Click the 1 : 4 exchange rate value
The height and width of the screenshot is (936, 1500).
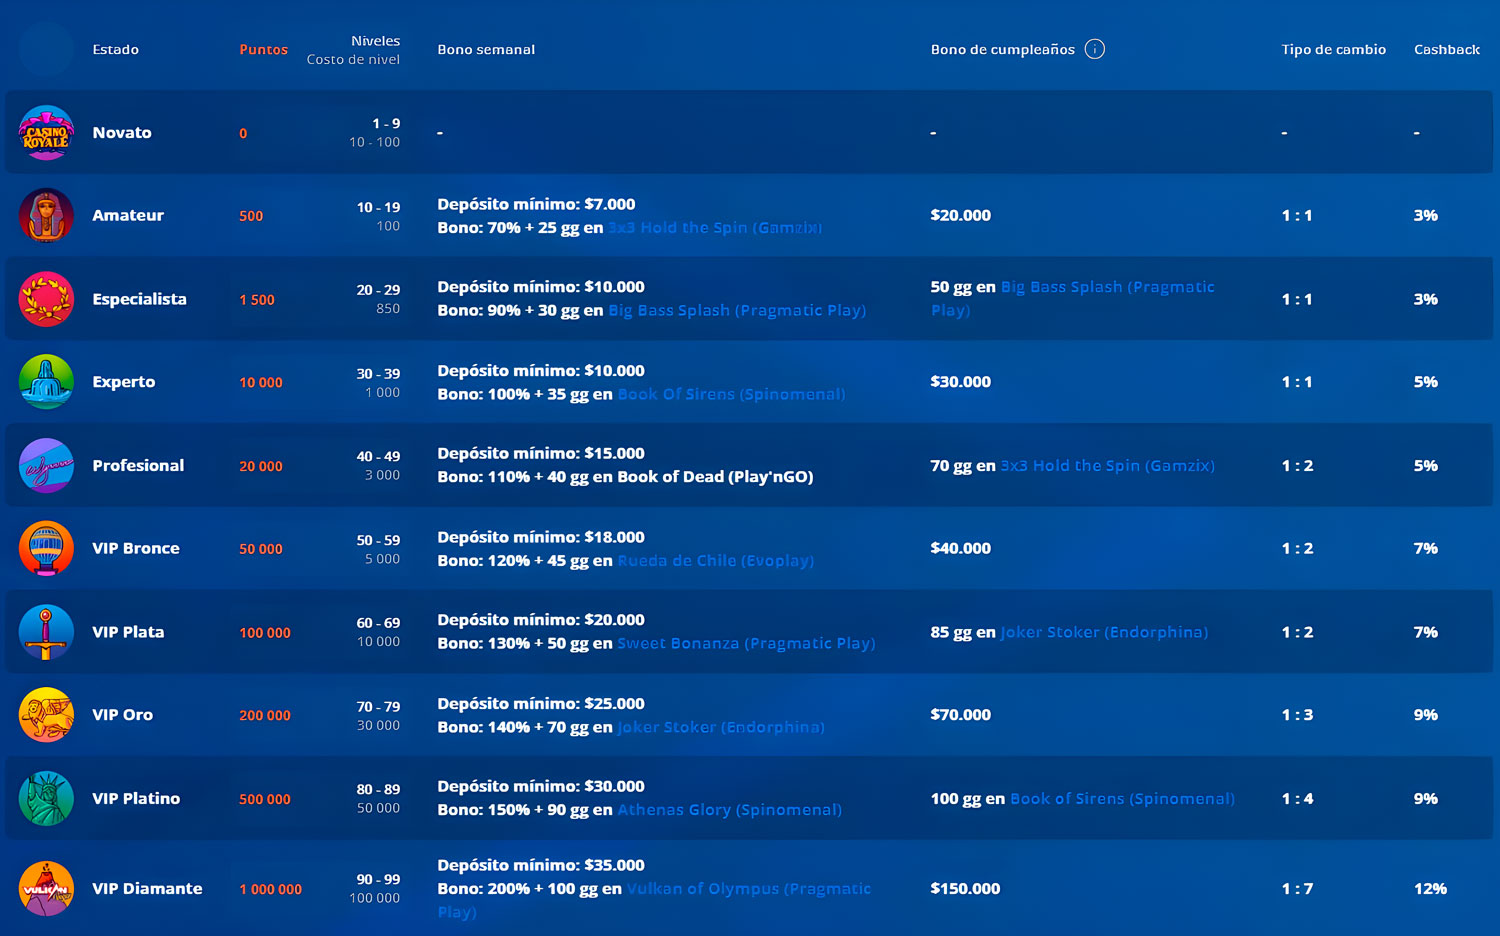coord(1297,798)
